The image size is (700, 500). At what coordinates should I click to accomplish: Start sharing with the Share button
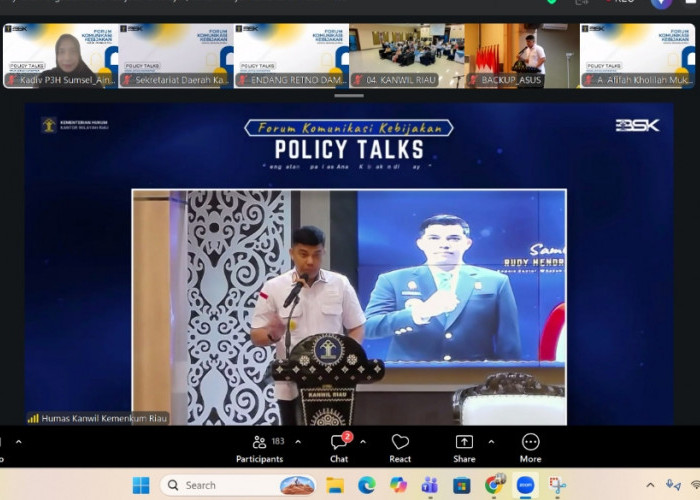464,449
